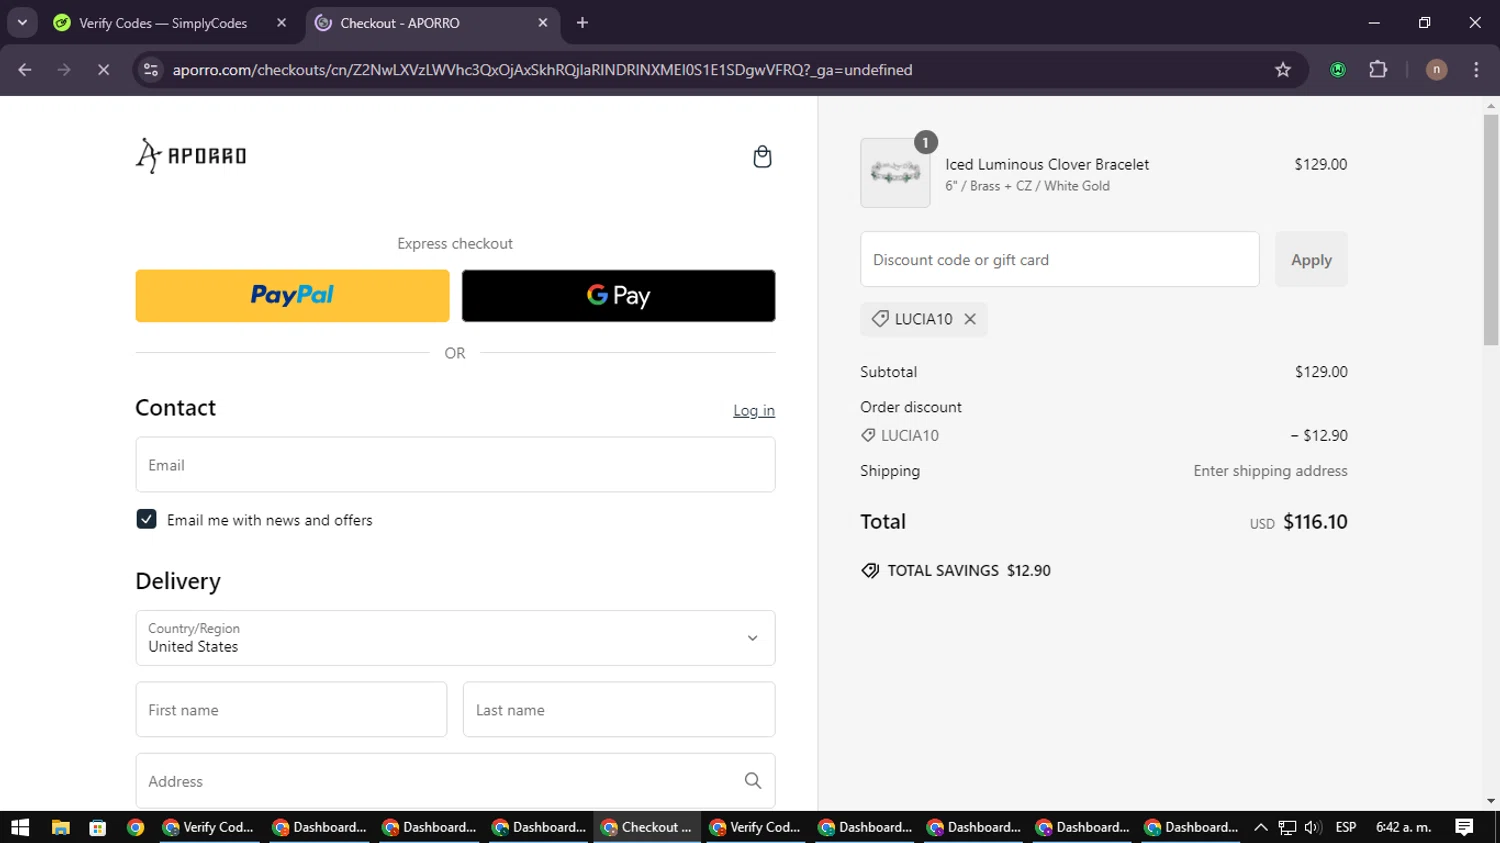The height and width of the screenshot is (843, 1500).
Task: Click the Discount code or gift card field
Action: 1059,260
